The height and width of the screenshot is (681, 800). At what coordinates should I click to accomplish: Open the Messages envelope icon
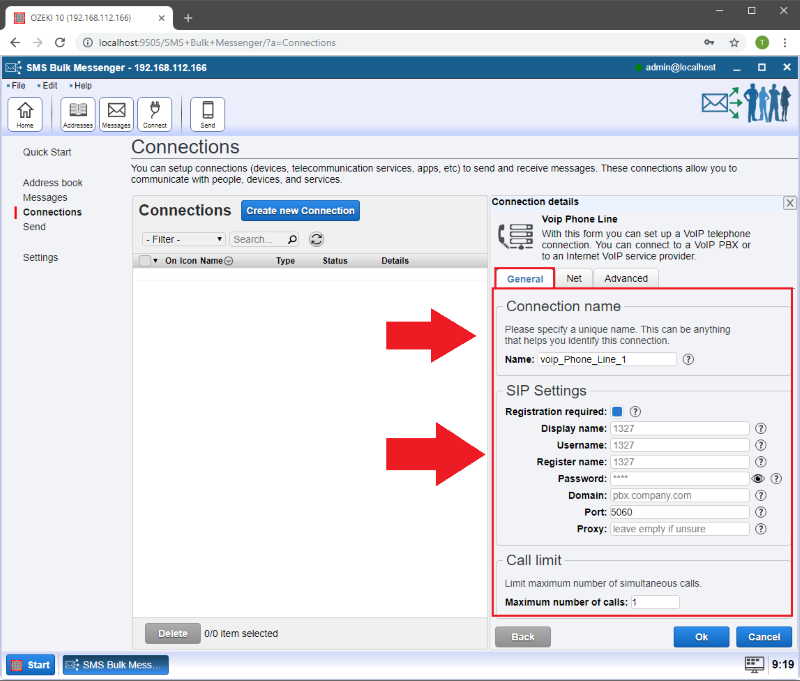(x=116, y=113)
